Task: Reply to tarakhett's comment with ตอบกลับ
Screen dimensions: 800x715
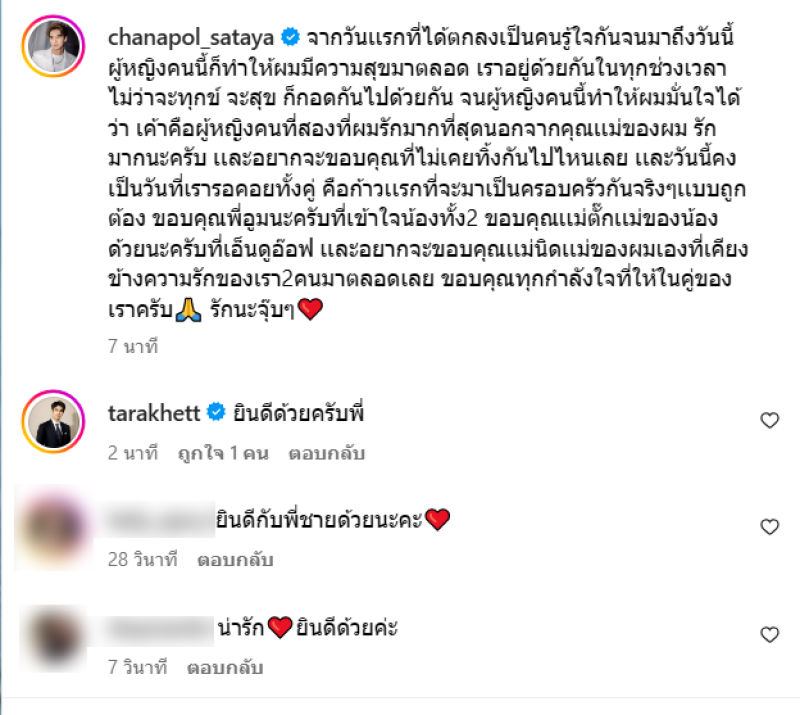Action: [327, 453]
